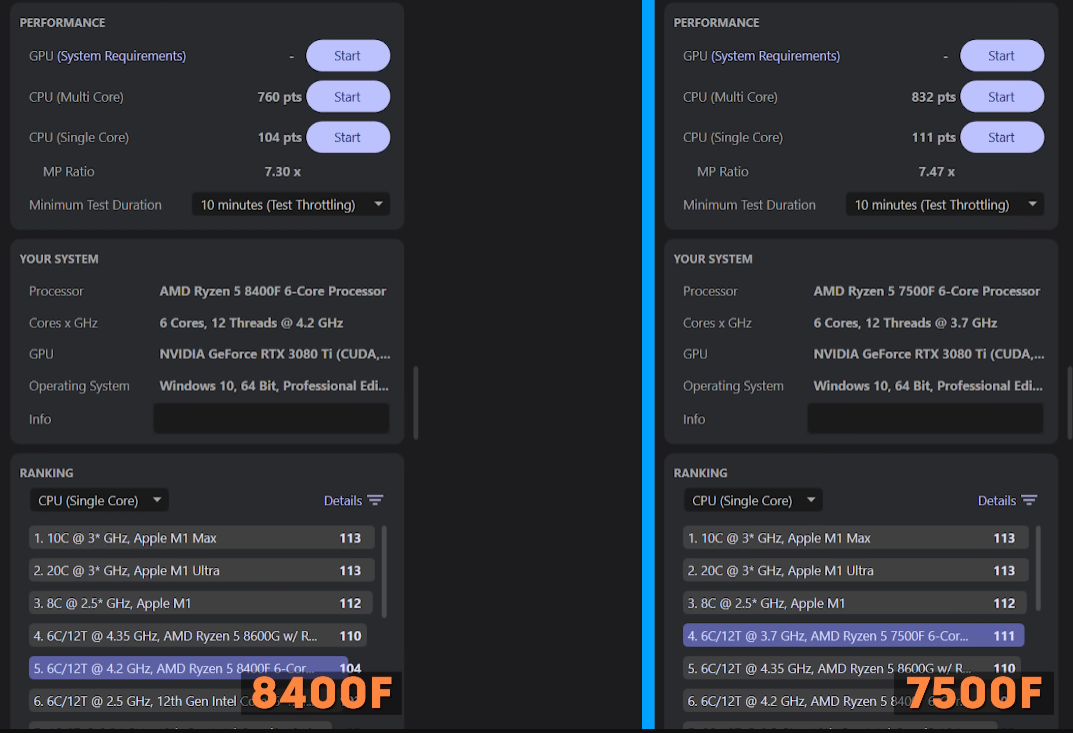Start CPU Single Core test in 7500F window
The height and width of the screenshot is (733, 1073).
click(x=1002, y=138)
